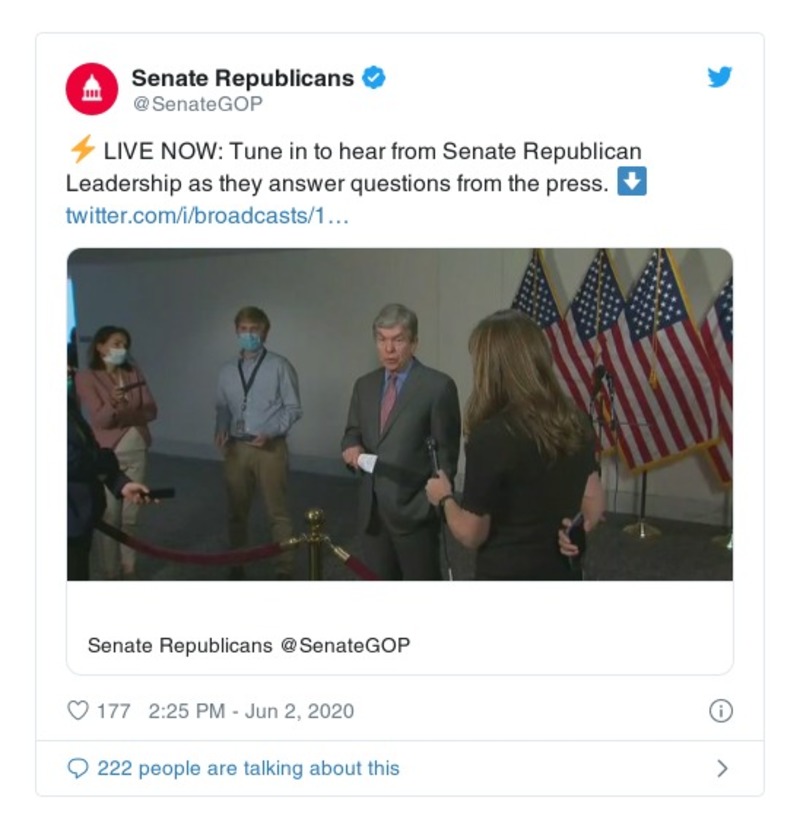Click the "Senate Republicans @SenateGOP" card caption
Viewport: 800px width, 829px height.
pos(249,645)
